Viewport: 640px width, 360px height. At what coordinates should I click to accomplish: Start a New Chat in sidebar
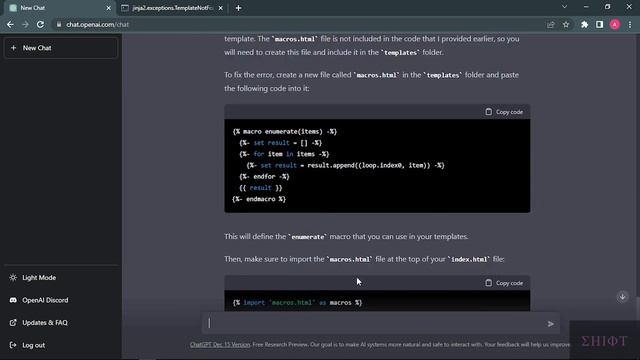coord(61,48)
